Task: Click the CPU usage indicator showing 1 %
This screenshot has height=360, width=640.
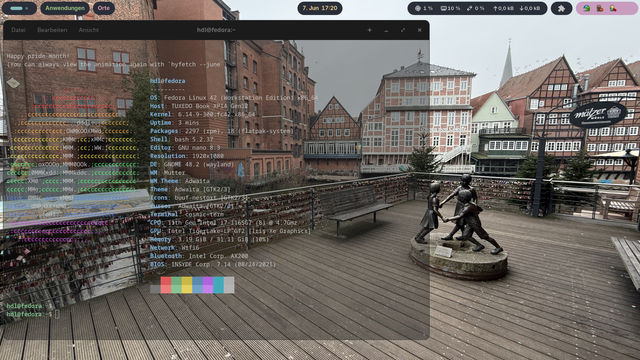Action: click(424, 8)
